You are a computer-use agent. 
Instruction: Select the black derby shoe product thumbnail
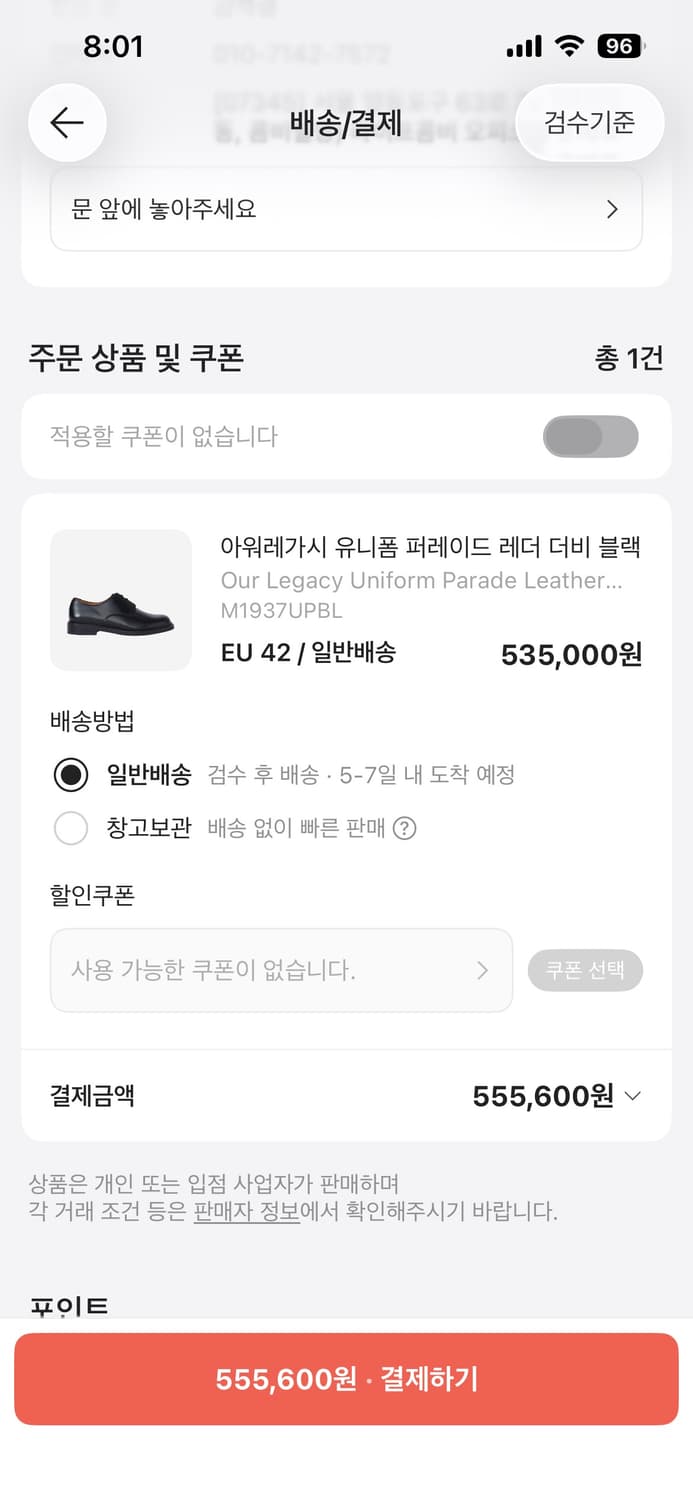point(120,601)
